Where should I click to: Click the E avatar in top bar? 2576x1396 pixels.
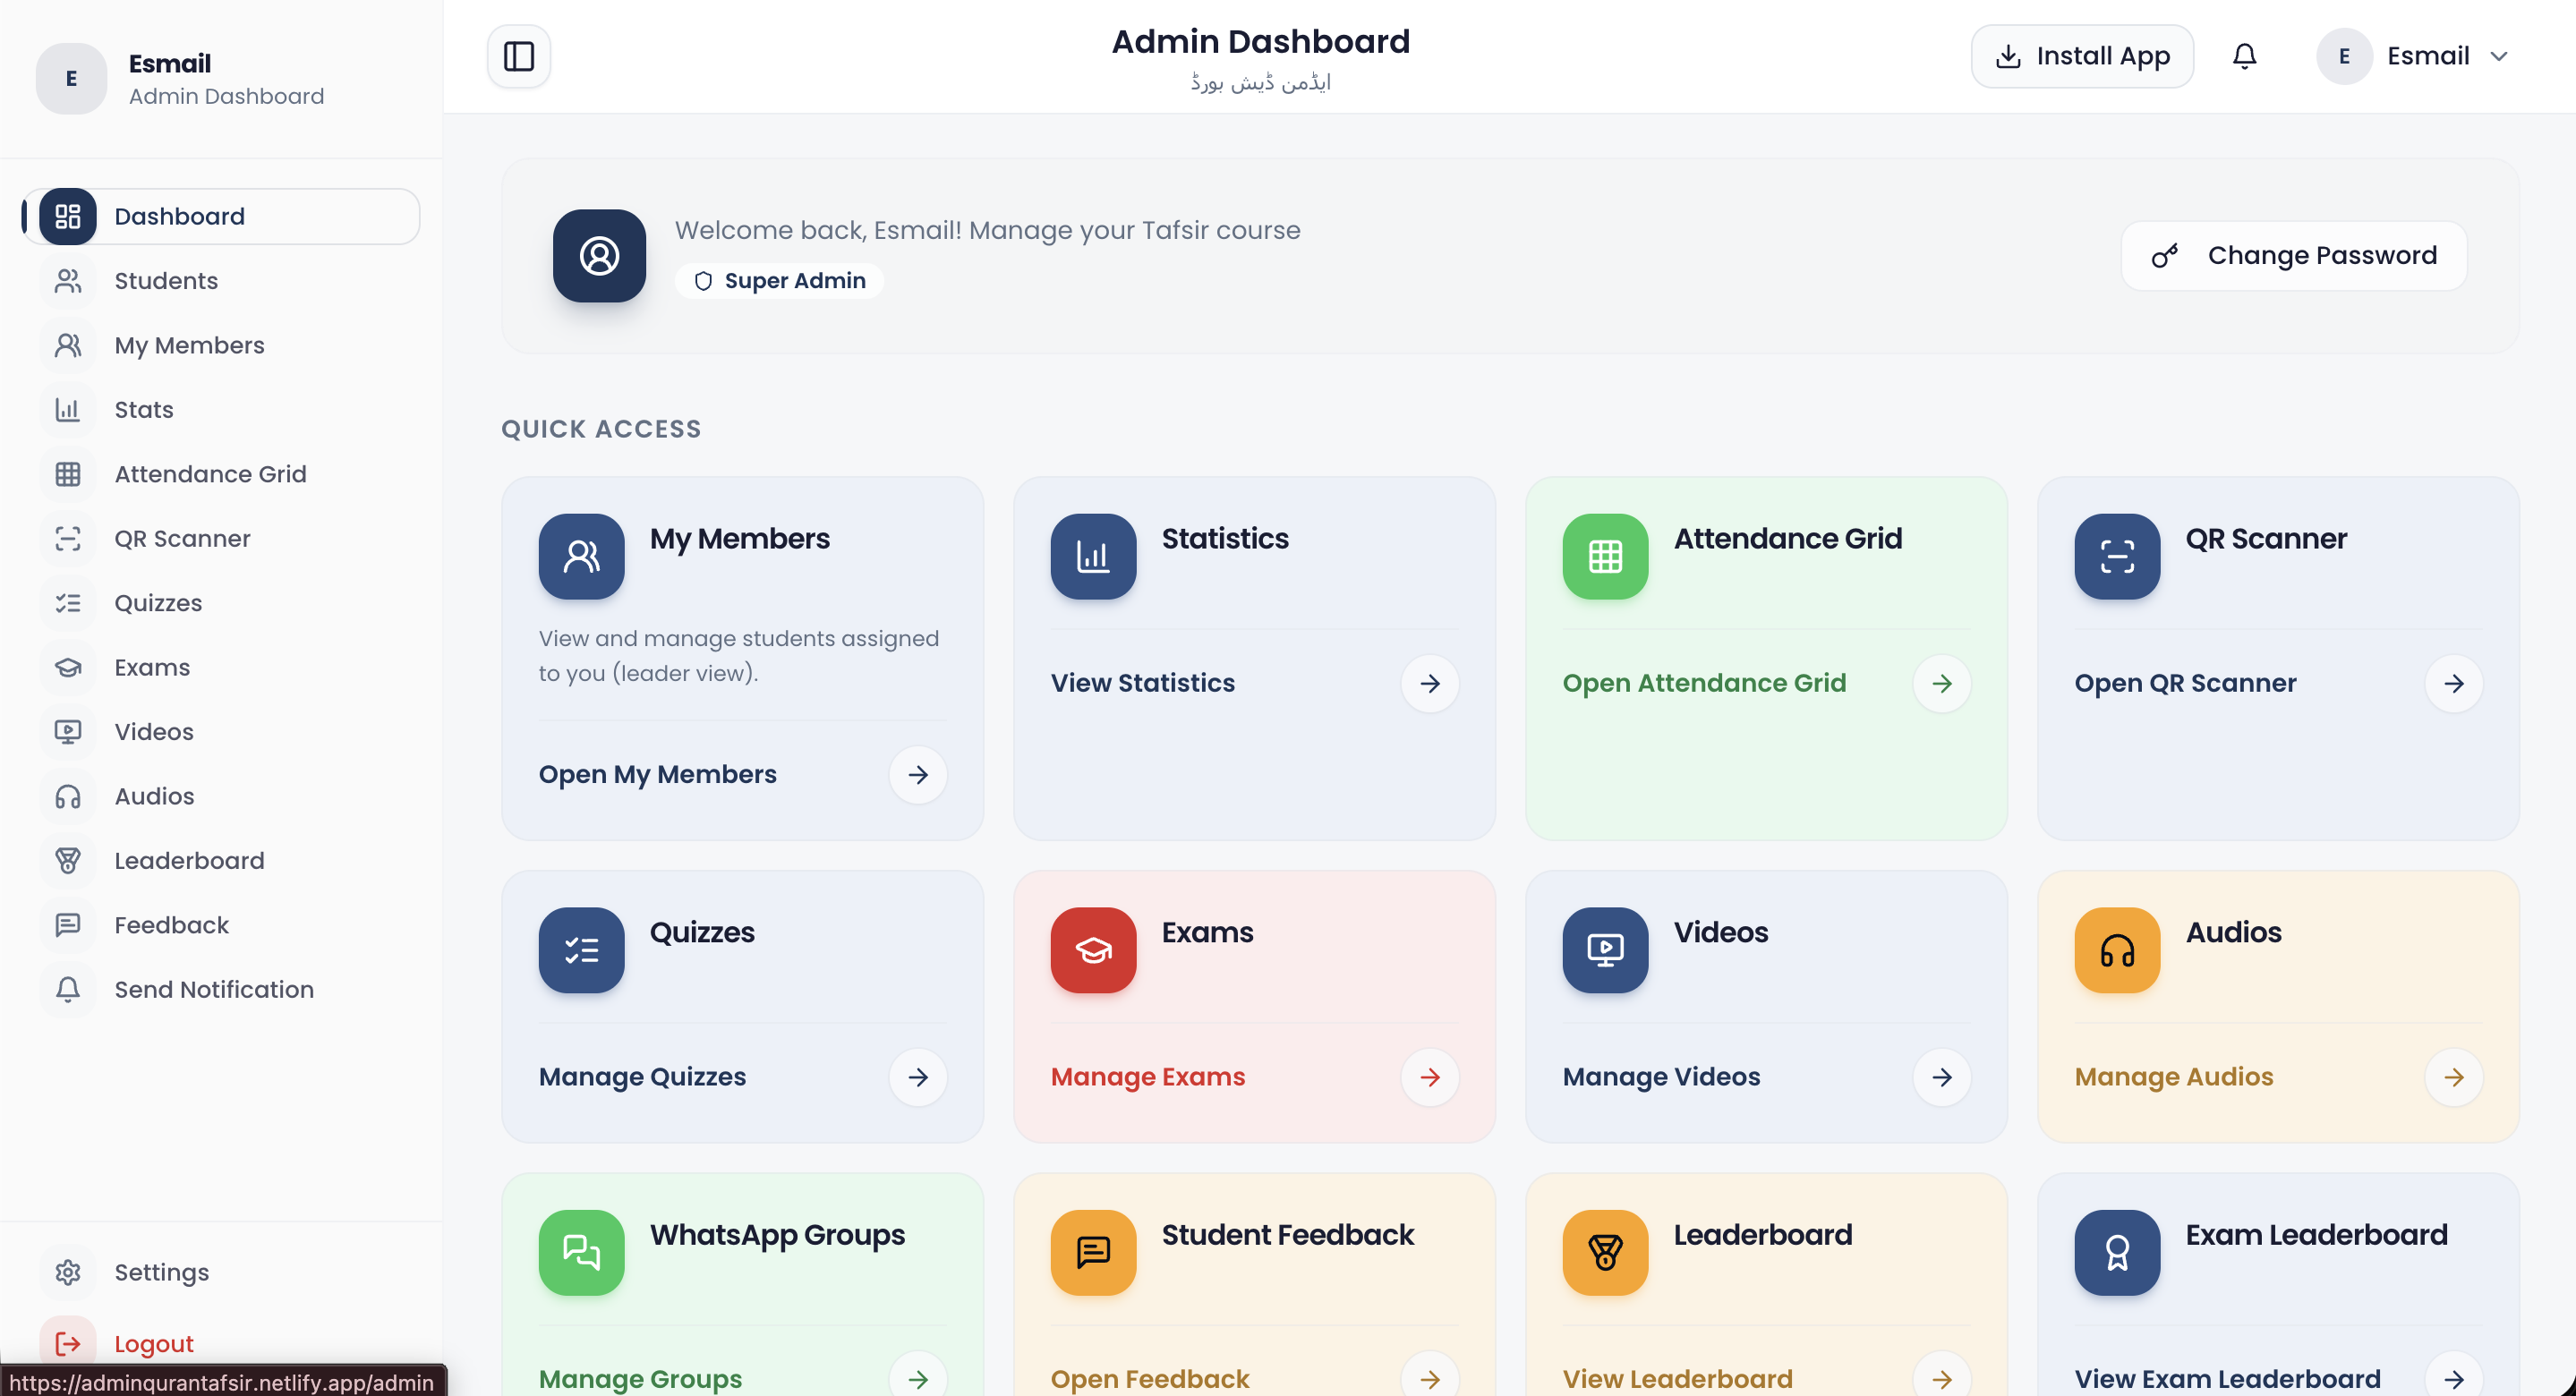coord(2344,56)
